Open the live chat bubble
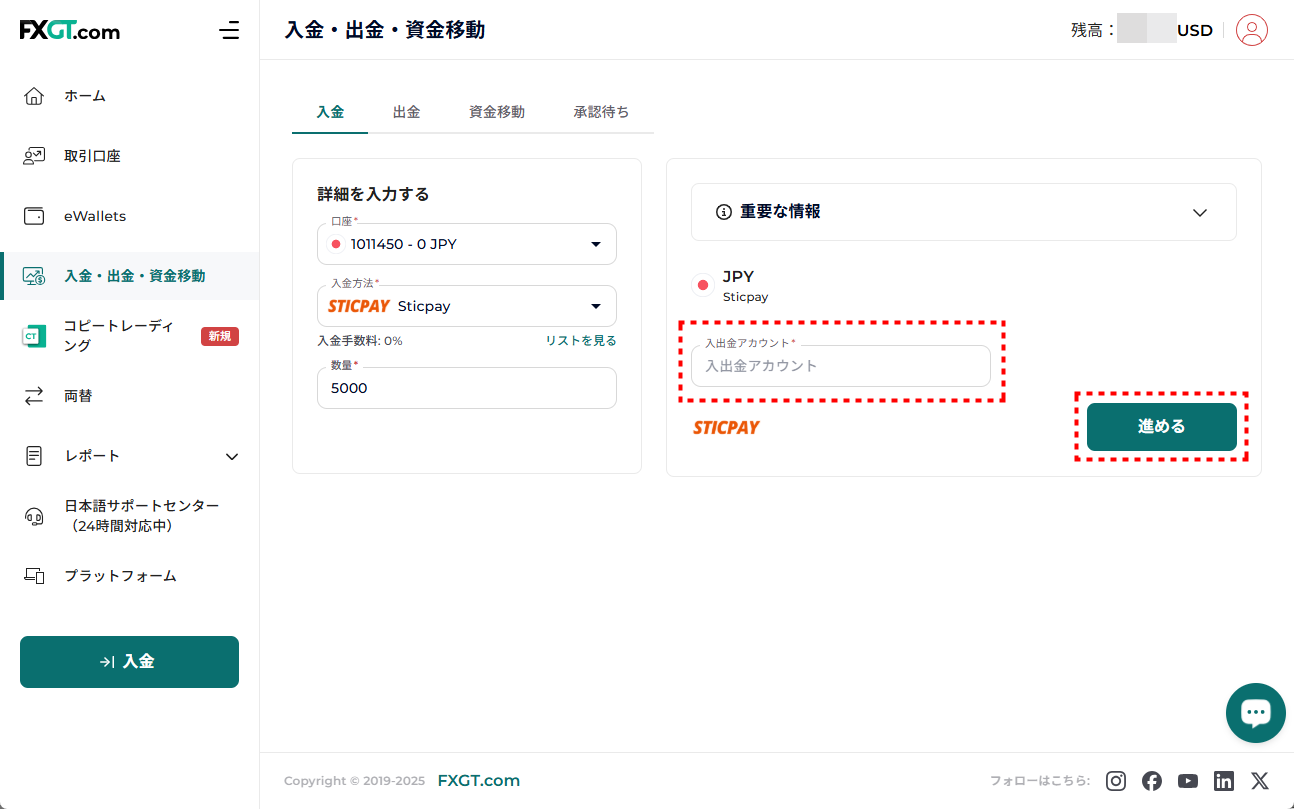 pos(1256,713)
